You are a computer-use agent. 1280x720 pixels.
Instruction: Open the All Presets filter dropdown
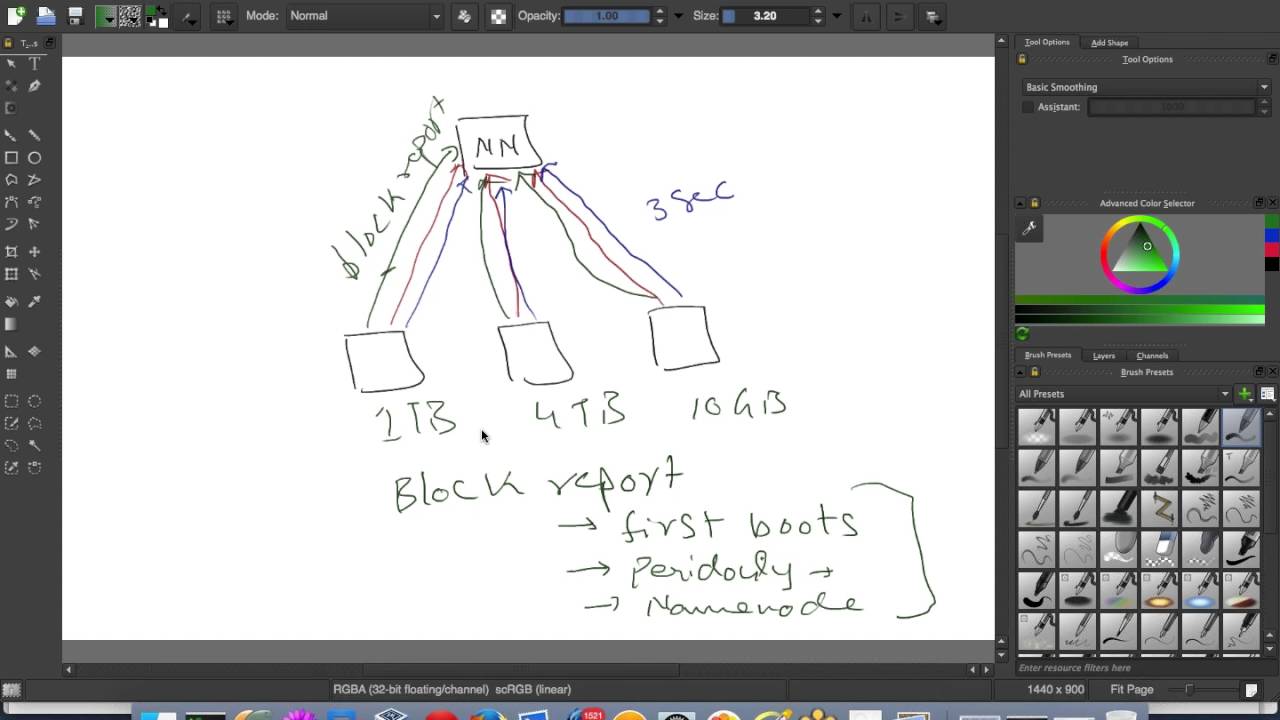point(1124,394)
